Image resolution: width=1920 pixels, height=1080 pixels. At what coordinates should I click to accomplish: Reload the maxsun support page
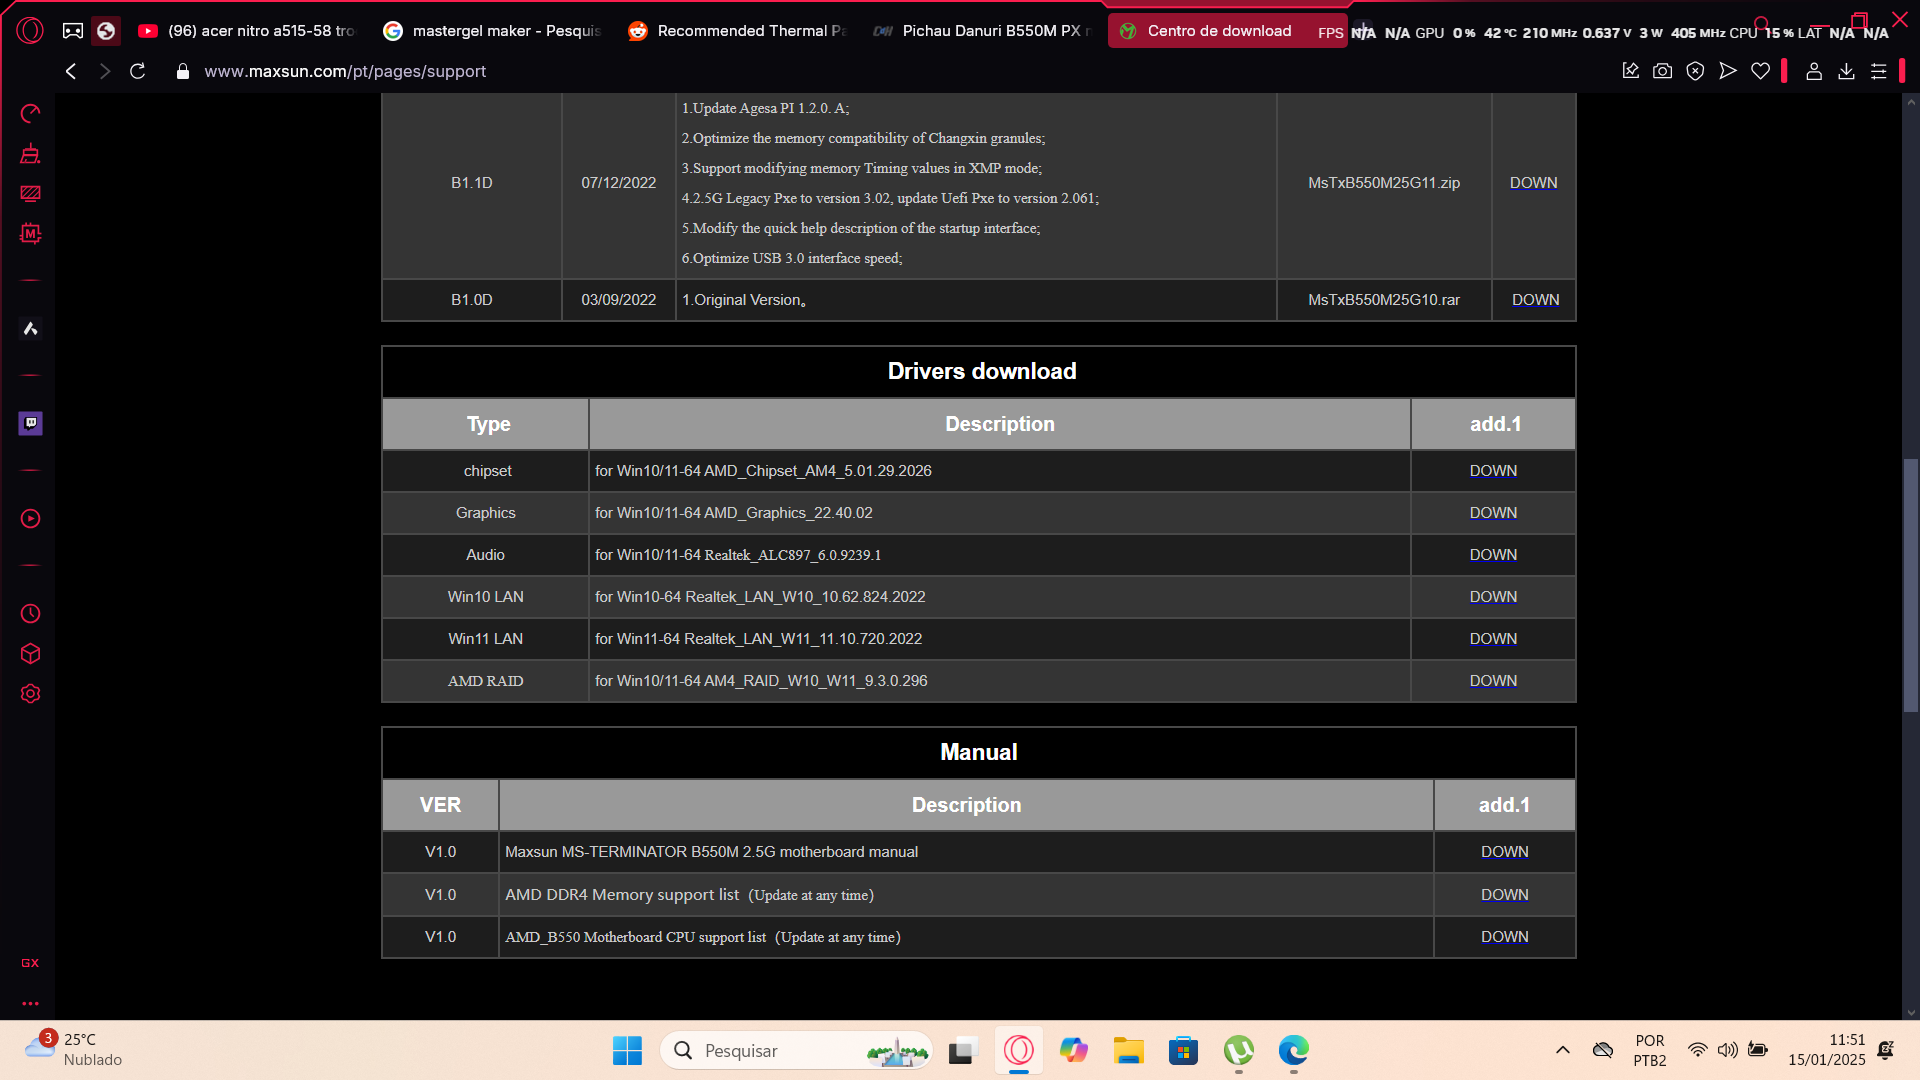pyautogui.click(x=138, y=71)
